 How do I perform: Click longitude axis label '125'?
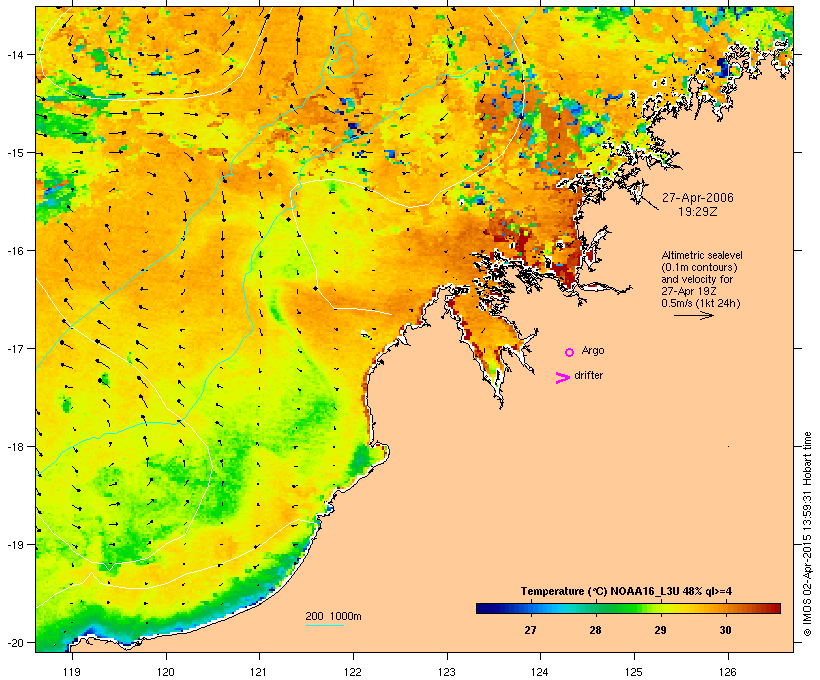[634, 672]
